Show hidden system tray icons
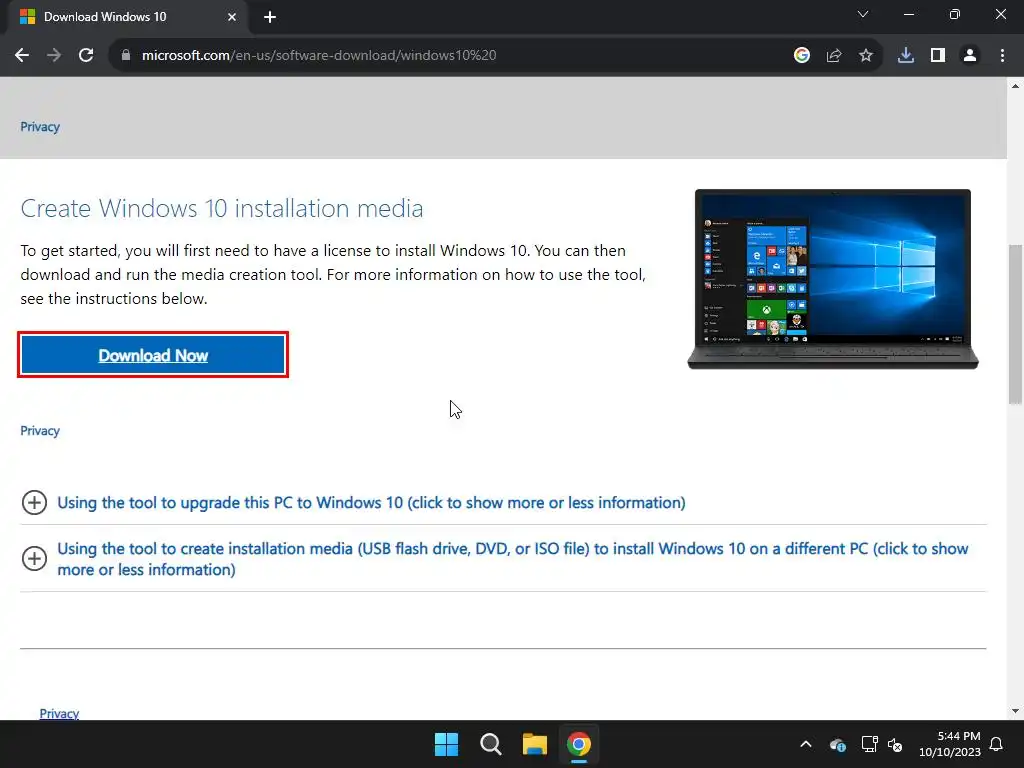This screenshot has height=768, width=1024. [806, 744]
